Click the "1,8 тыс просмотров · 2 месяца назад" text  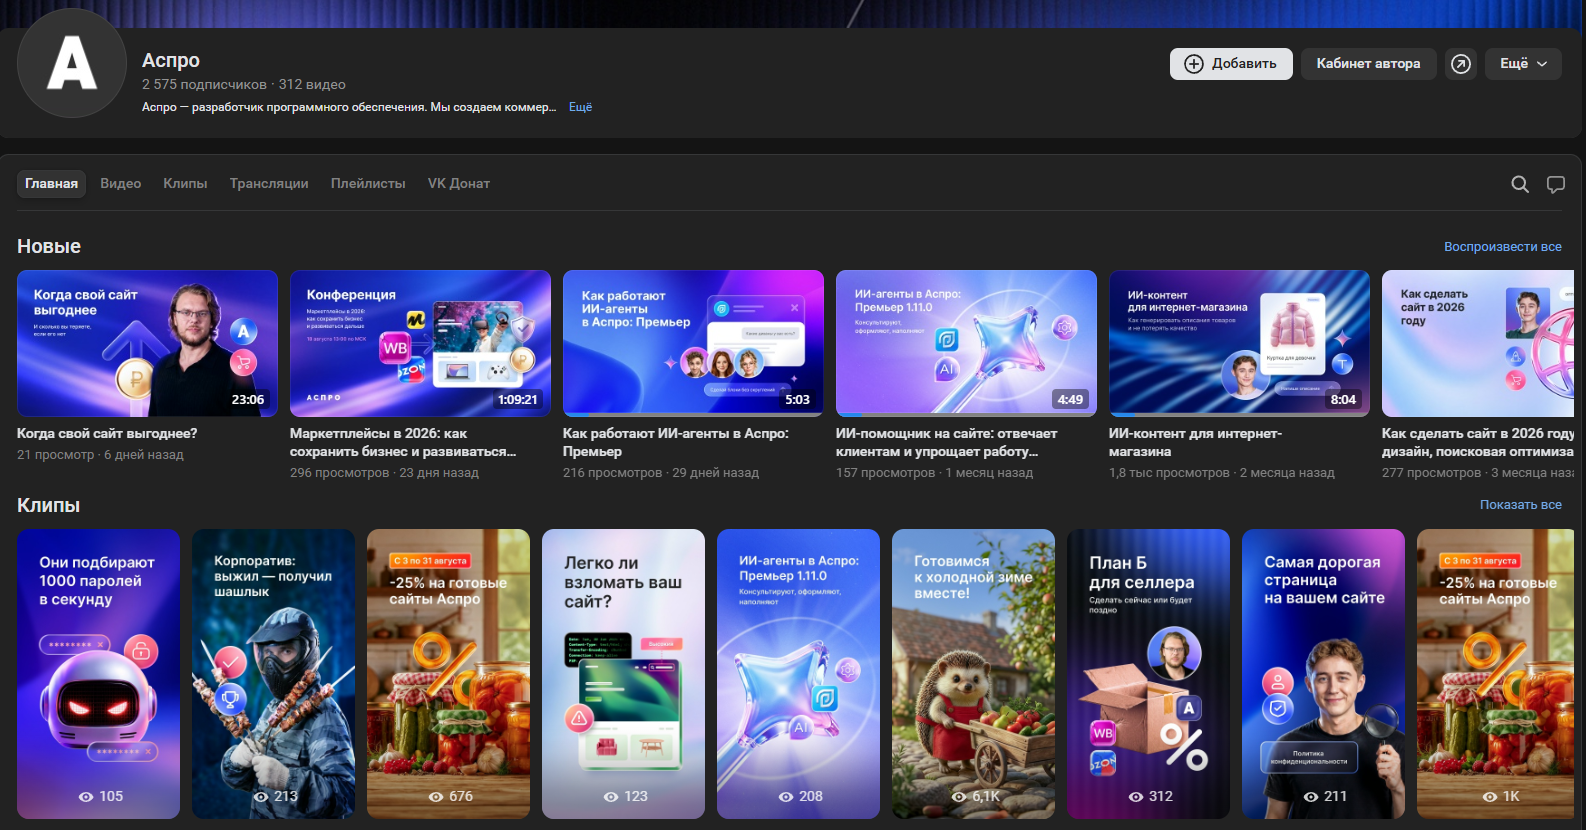[x=1221, y=473]
